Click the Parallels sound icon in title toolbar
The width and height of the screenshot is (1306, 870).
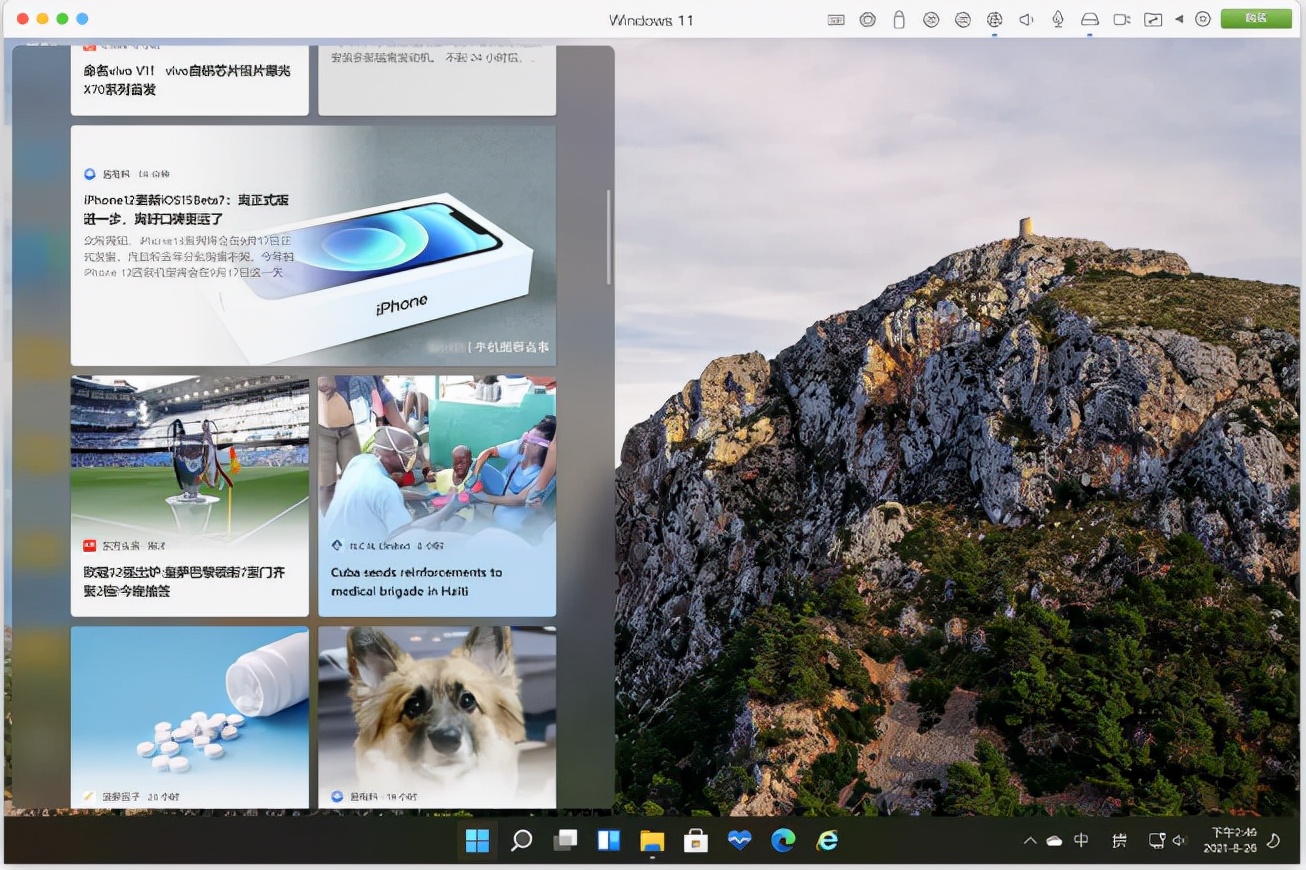[x=1026, y=19]
